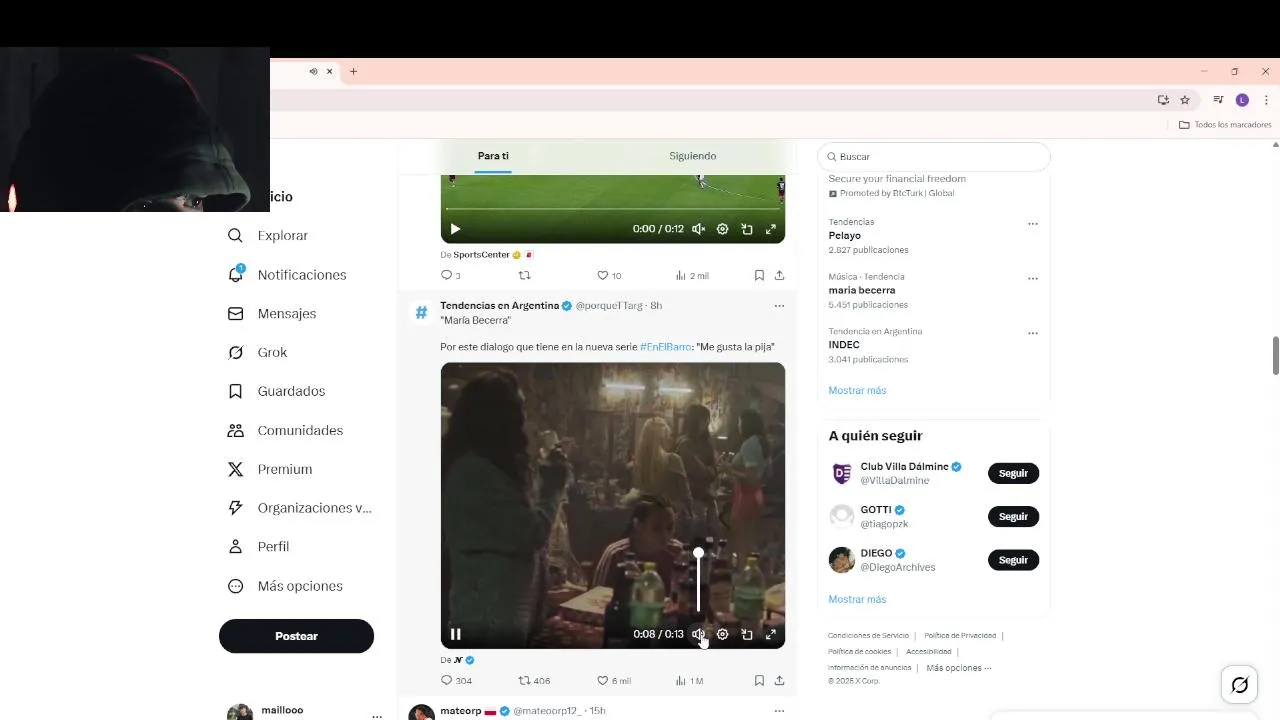
Task: Click Mostrar más under trends
Action: tap(857, 390)
